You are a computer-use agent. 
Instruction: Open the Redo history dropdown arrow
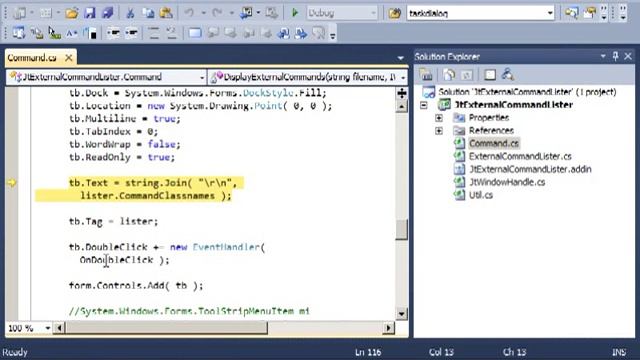pos(231,13)
